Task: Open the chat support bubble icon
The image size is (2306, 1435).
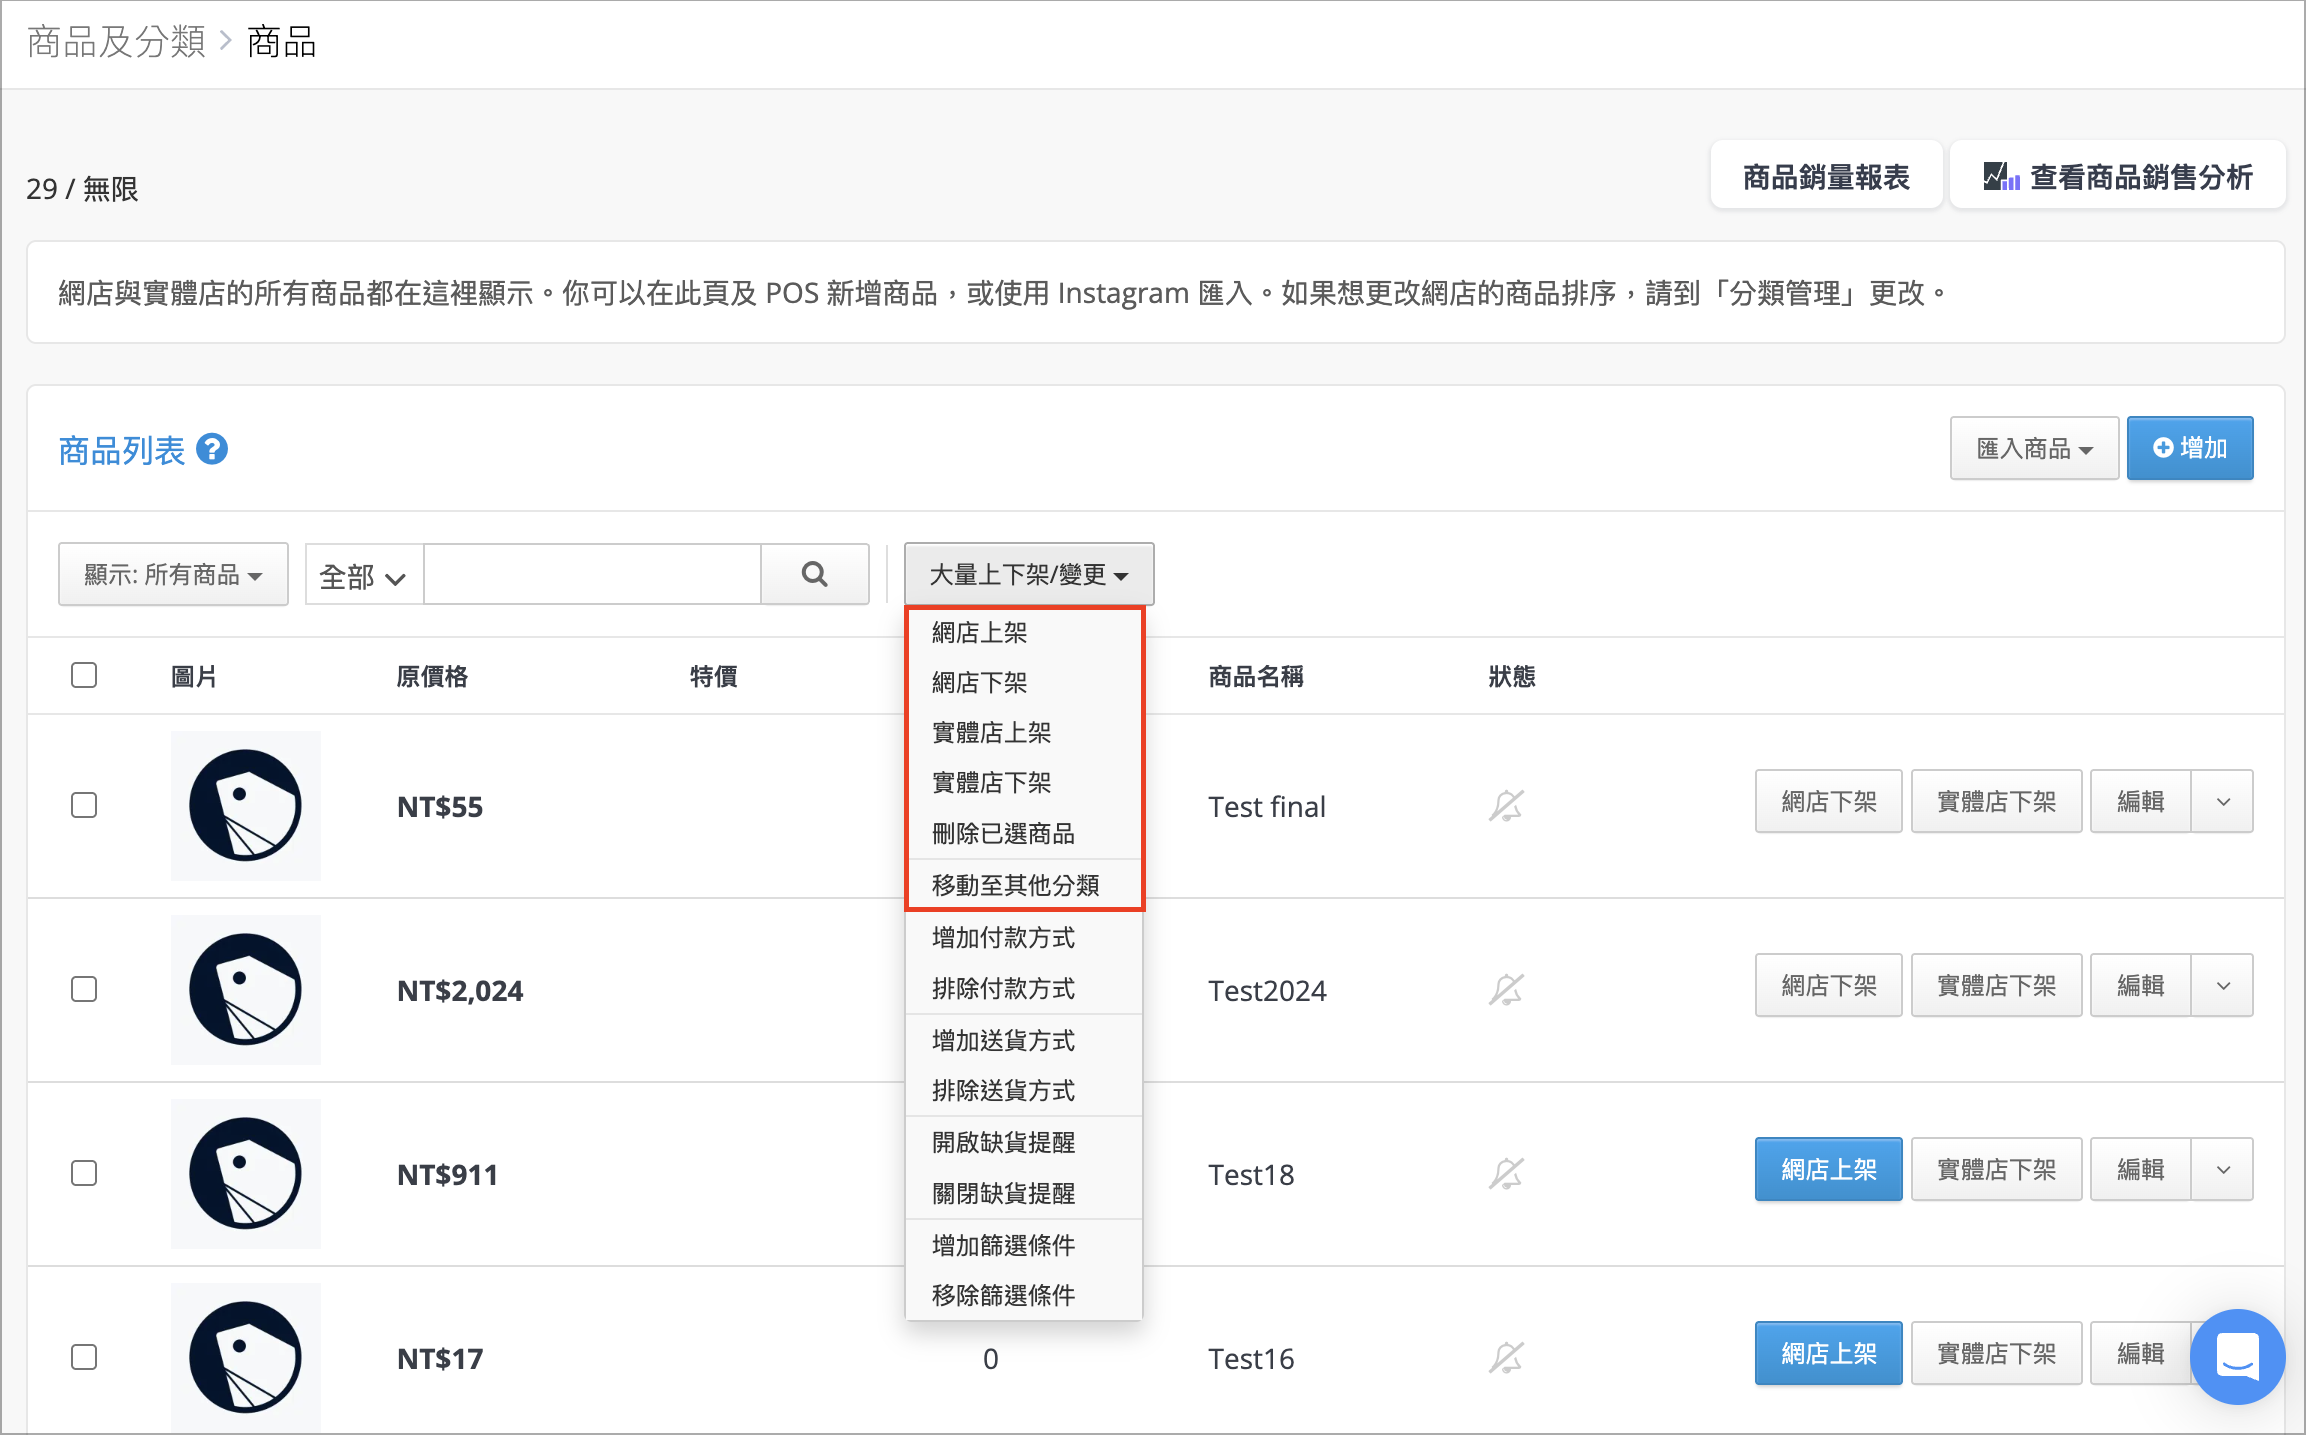Action: [2237, 1356]
